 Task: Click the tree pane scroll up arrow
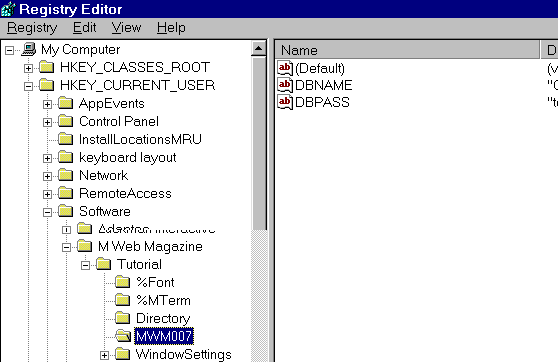[x=259, y=49]
